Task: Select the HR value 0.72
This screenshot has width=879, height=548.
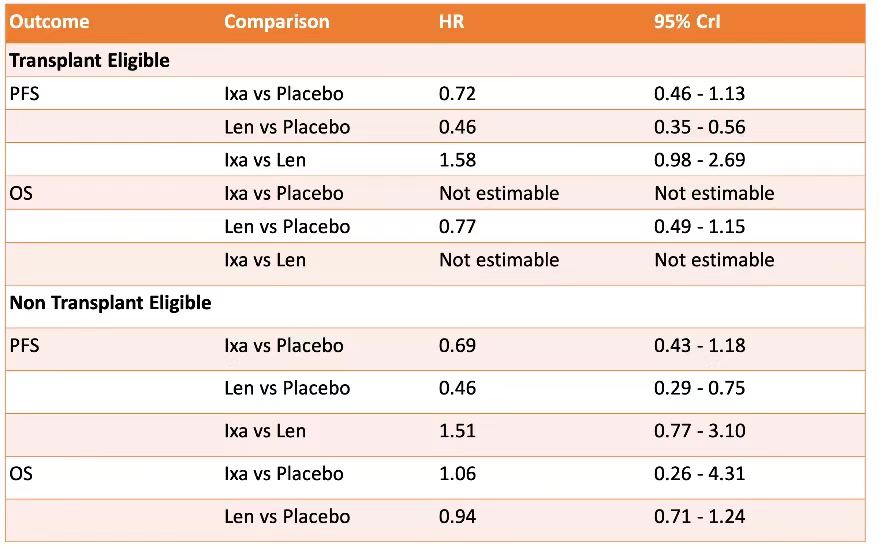Action: [457, 94]
